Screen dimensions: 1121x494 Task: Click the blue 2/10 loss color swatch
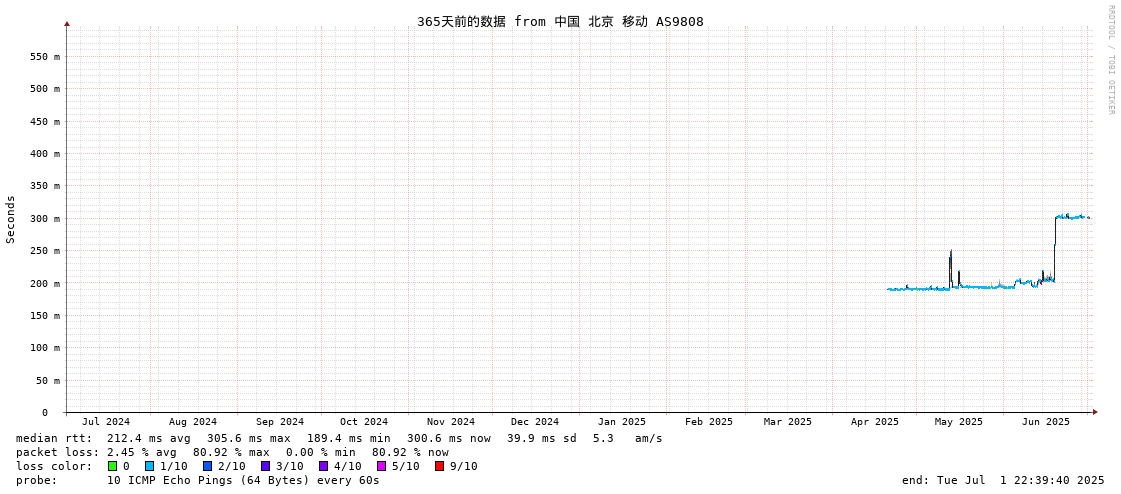coord(207,466)
